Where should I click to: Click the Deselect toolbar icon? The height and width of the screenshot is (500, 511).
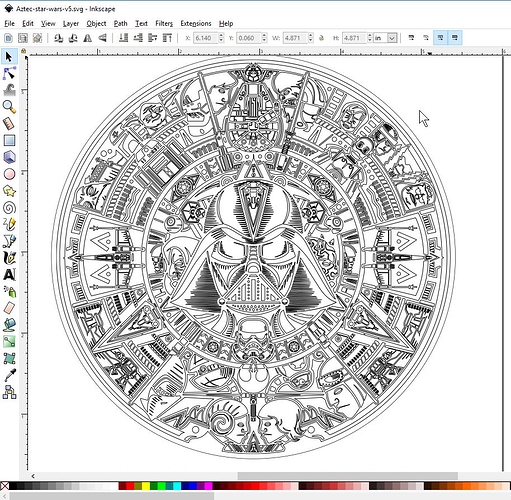tap(37, 38)
